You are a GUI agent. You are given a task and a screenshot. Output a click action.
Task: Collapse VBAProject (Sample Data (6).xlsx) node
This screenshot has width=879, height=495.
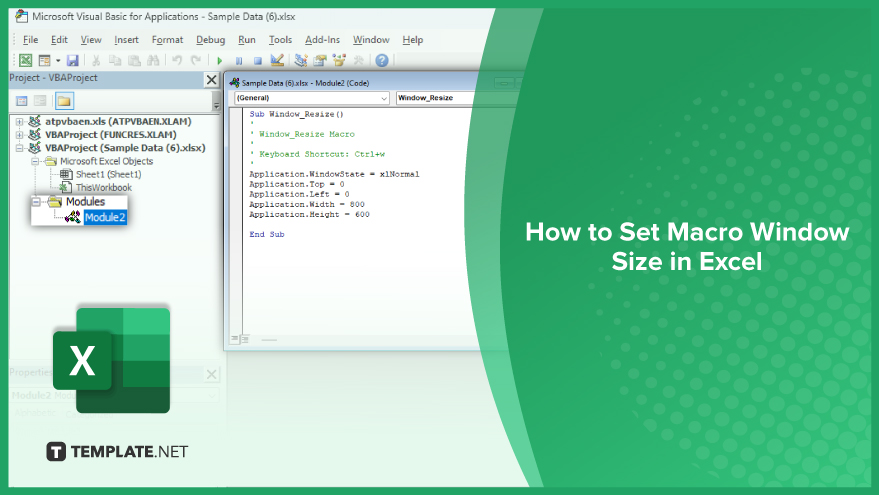(x=20, y=148)
